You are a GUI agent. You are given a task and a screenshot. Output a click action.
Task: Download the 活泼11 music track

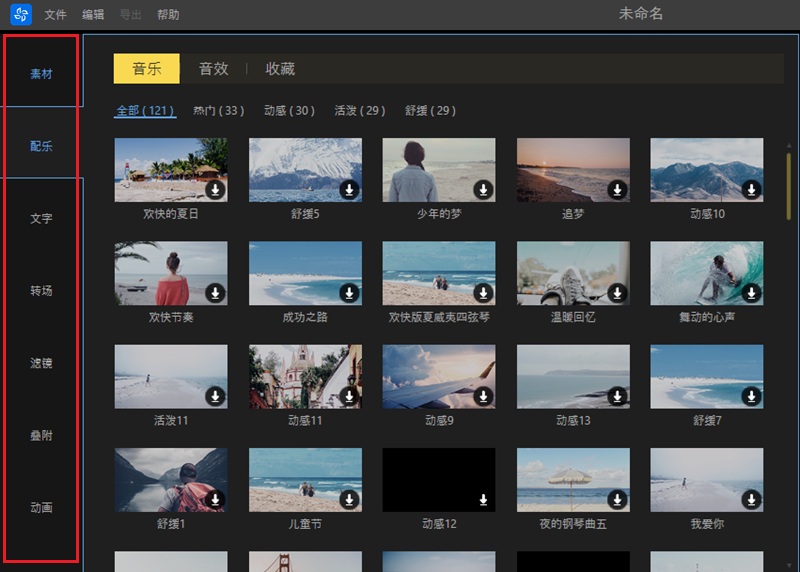(215, 396)
